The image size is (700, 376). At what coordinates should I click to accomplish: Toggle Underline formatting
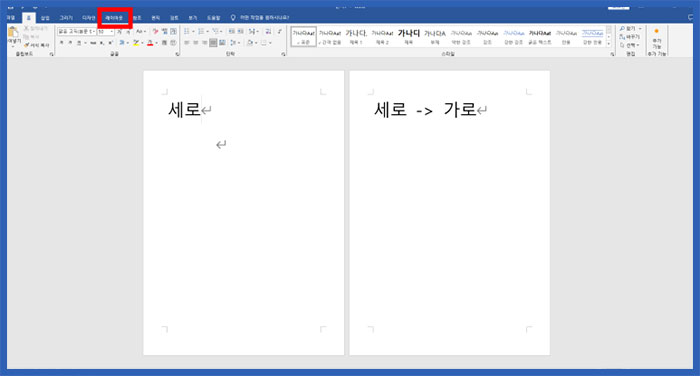click(79, 43)
